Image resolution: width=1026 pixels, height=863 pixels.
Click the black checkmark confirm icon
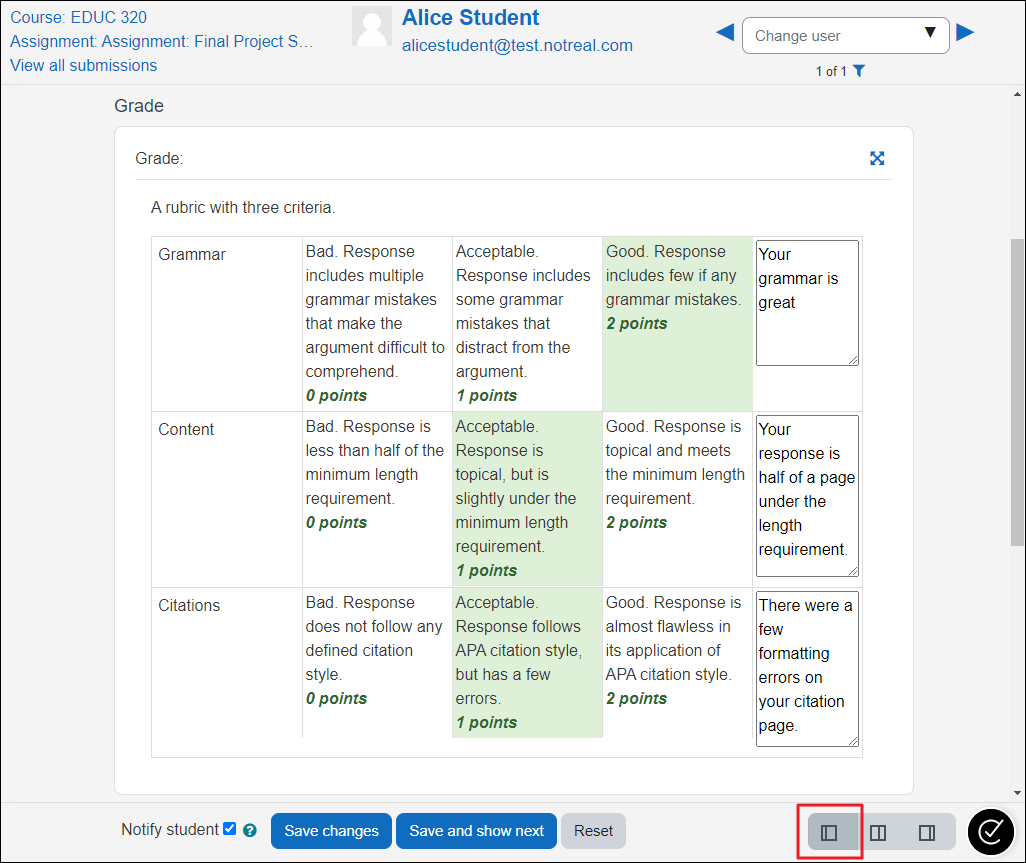point(991,831)
